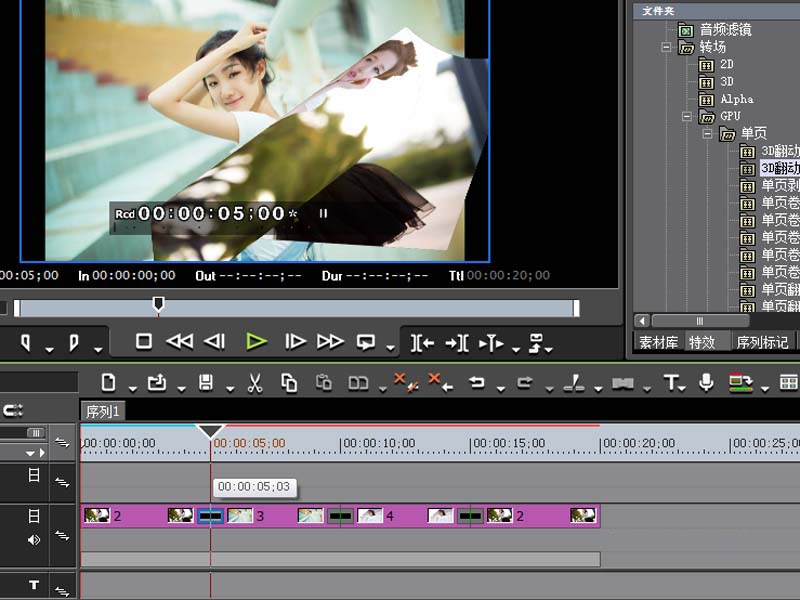The height and width of the screenshot is (600, 800).
Task: Click the new sequence document icon
Action: pos(108,382)
